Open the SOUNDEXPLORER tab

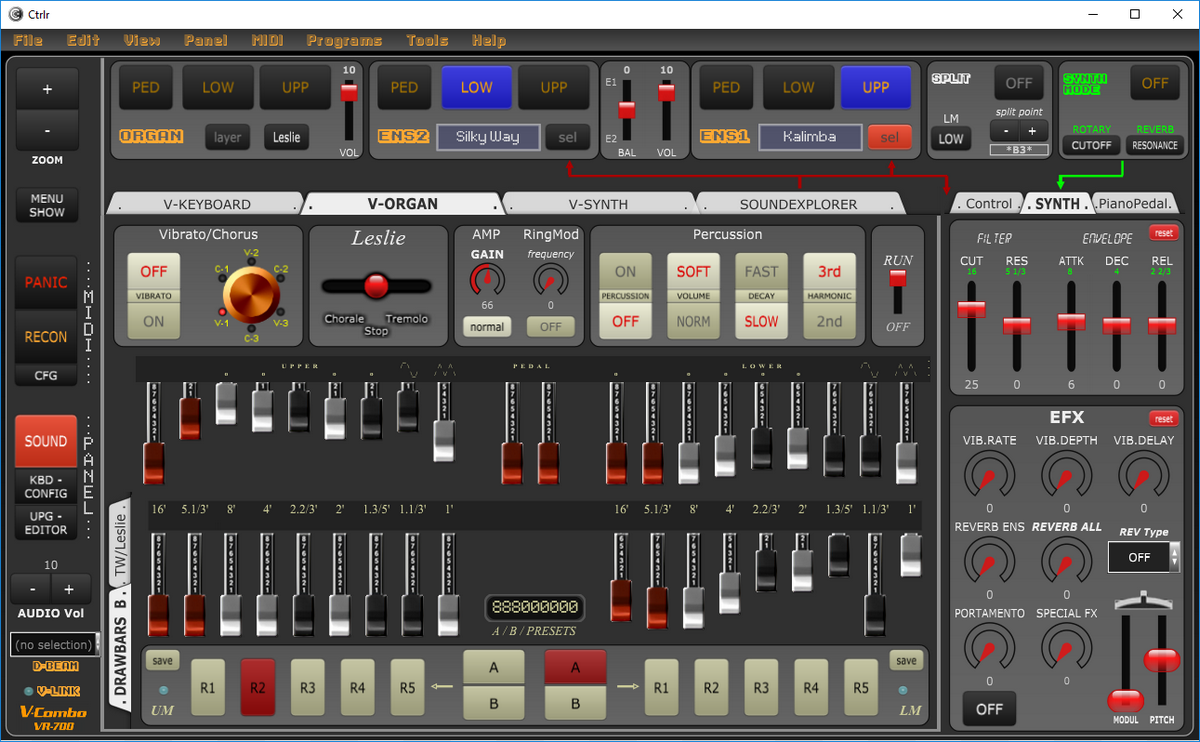click(798, 204)
